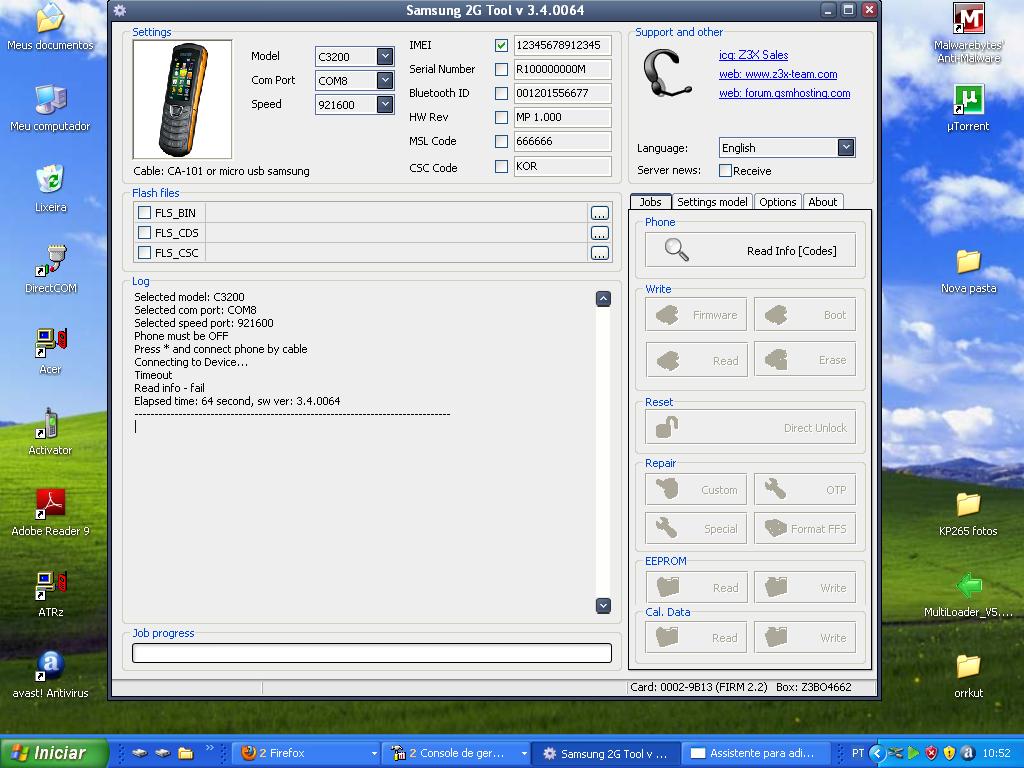Click the PT language indicator in taskbar
Image resolution: width=1024 pixels, height=768 pixels.
coord(857,753)
